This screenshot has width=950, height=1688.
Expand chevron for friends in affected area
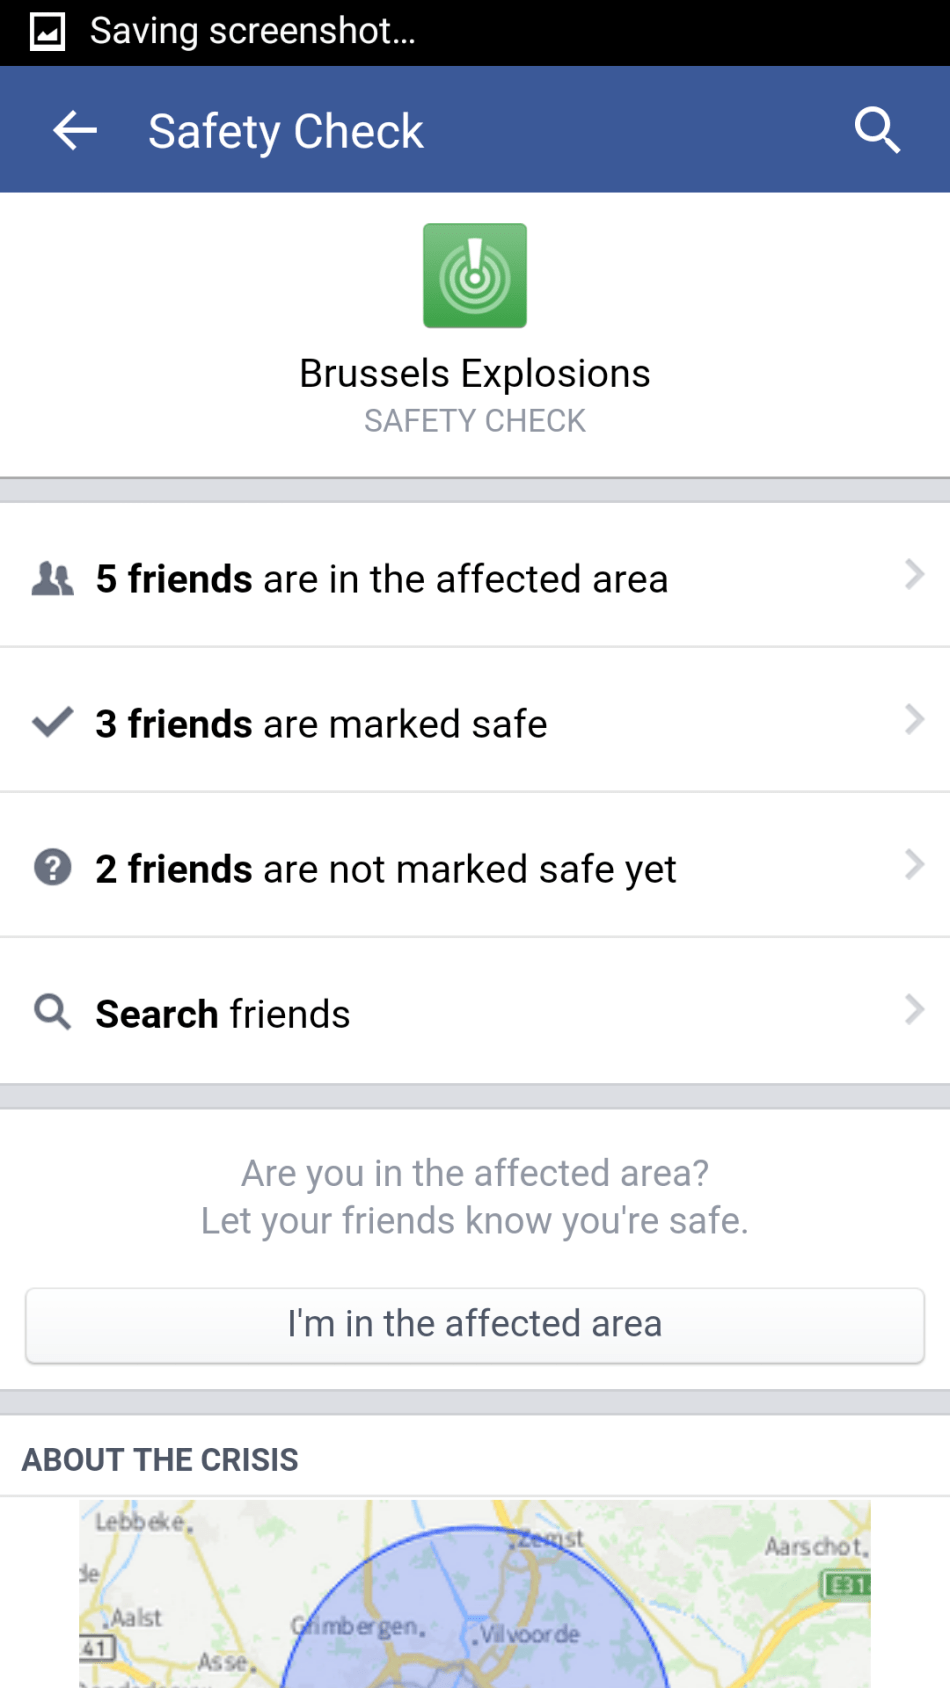click(913, 575)
